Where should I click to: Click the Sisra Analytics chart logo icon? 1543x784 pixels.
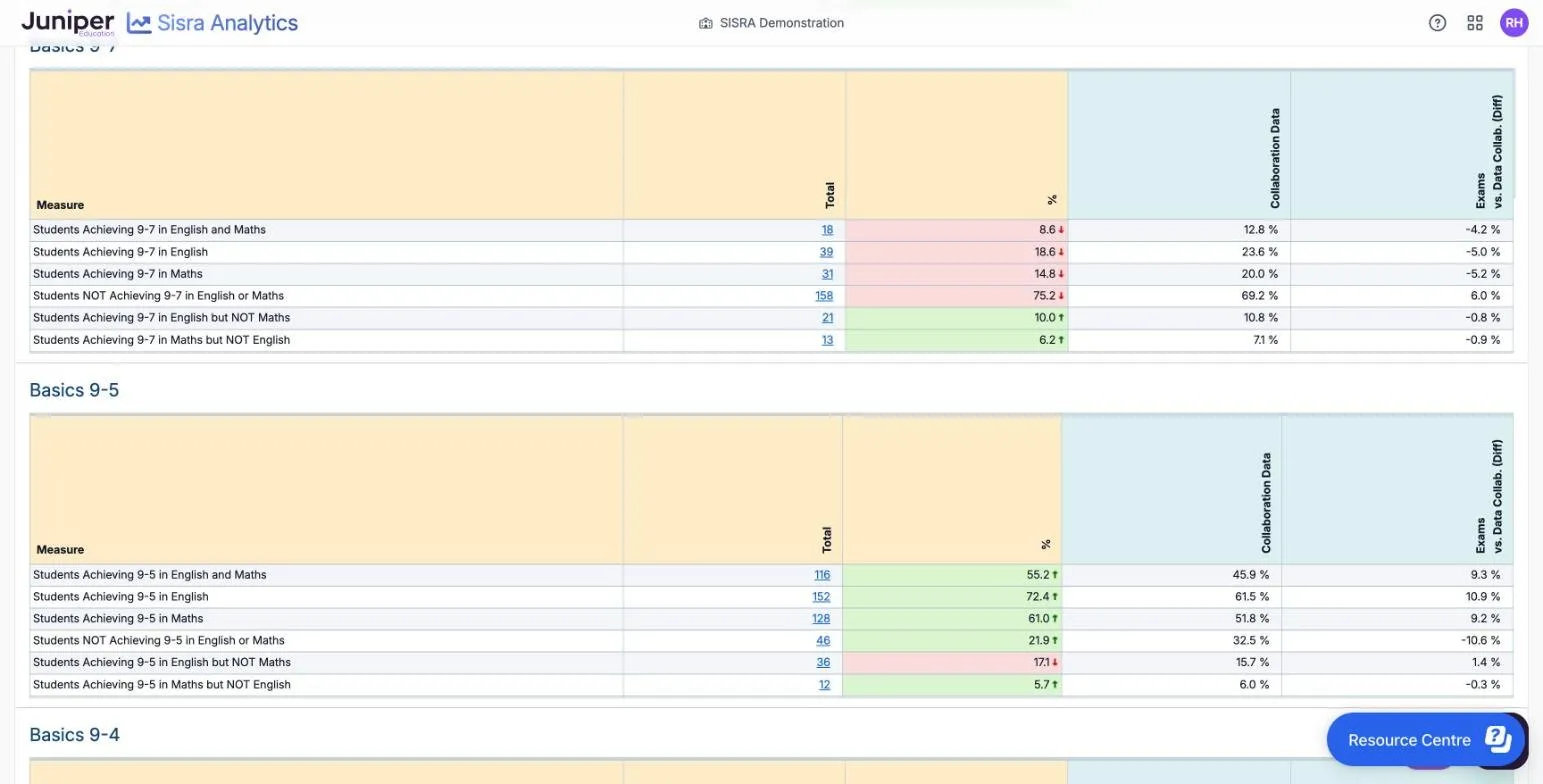pos(139,23)
